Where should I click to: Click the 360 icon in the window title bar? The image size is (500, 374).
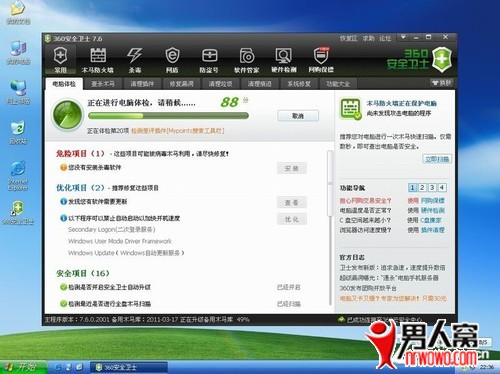(48, 38)
